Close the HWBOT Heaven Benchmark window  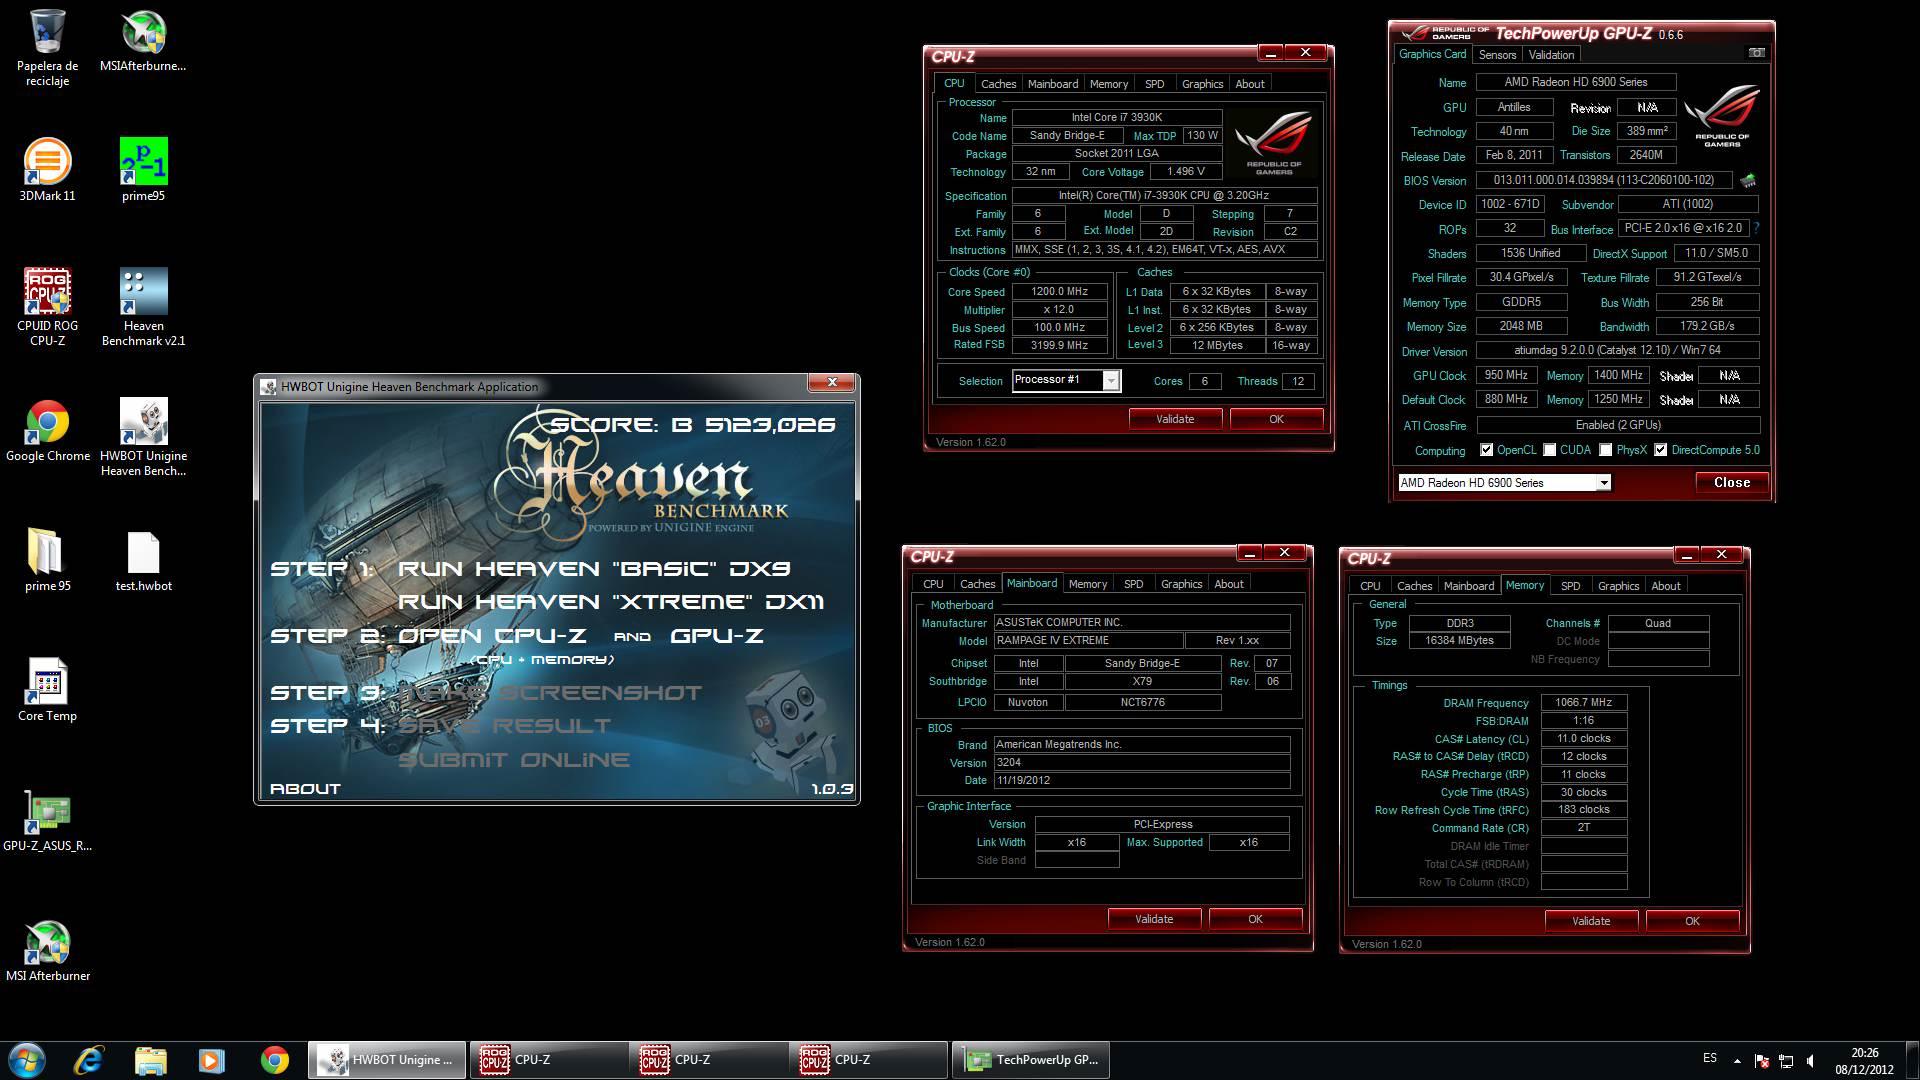832,382
